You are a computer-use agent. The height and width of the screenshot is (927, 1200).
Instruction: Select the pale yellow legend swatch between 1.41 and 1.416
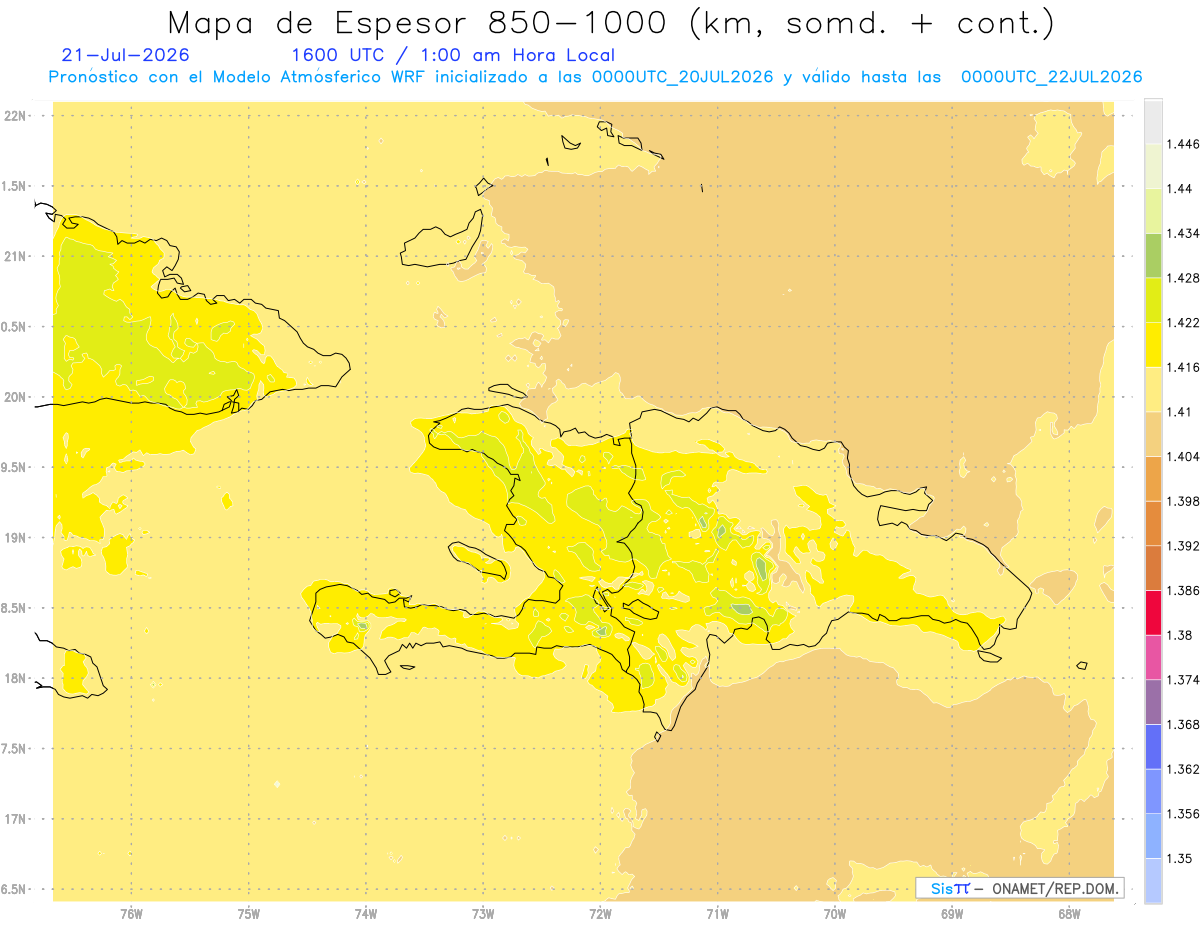[1153, 389]
